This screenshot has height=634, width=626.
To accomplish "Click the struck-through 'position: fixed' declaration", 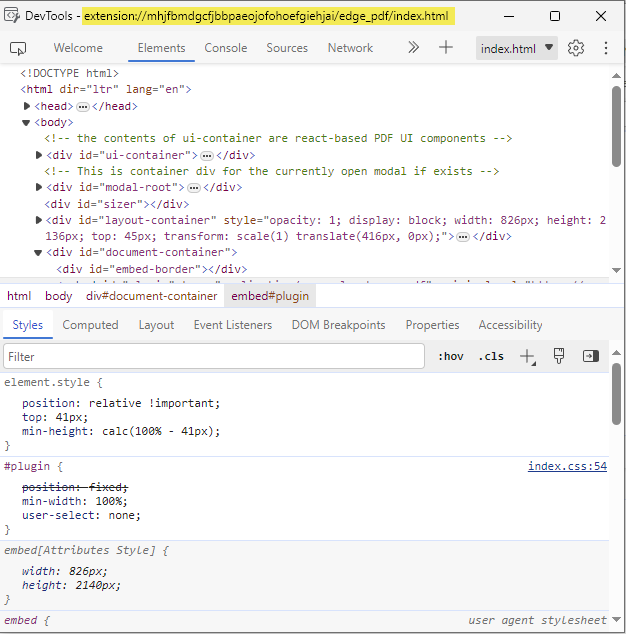I will (x=75, y=487).
